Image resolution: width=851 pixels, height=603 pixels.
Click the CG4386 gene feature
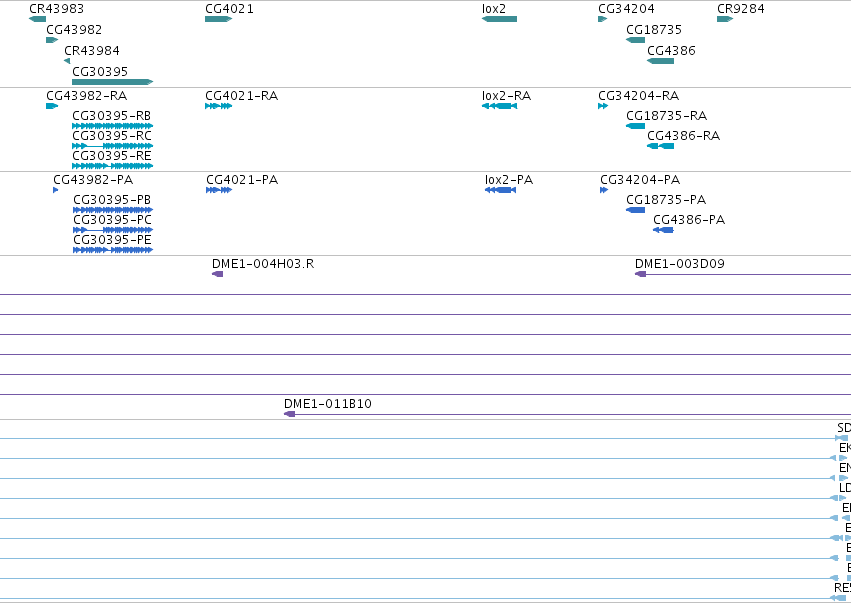(x=661, y=61)
